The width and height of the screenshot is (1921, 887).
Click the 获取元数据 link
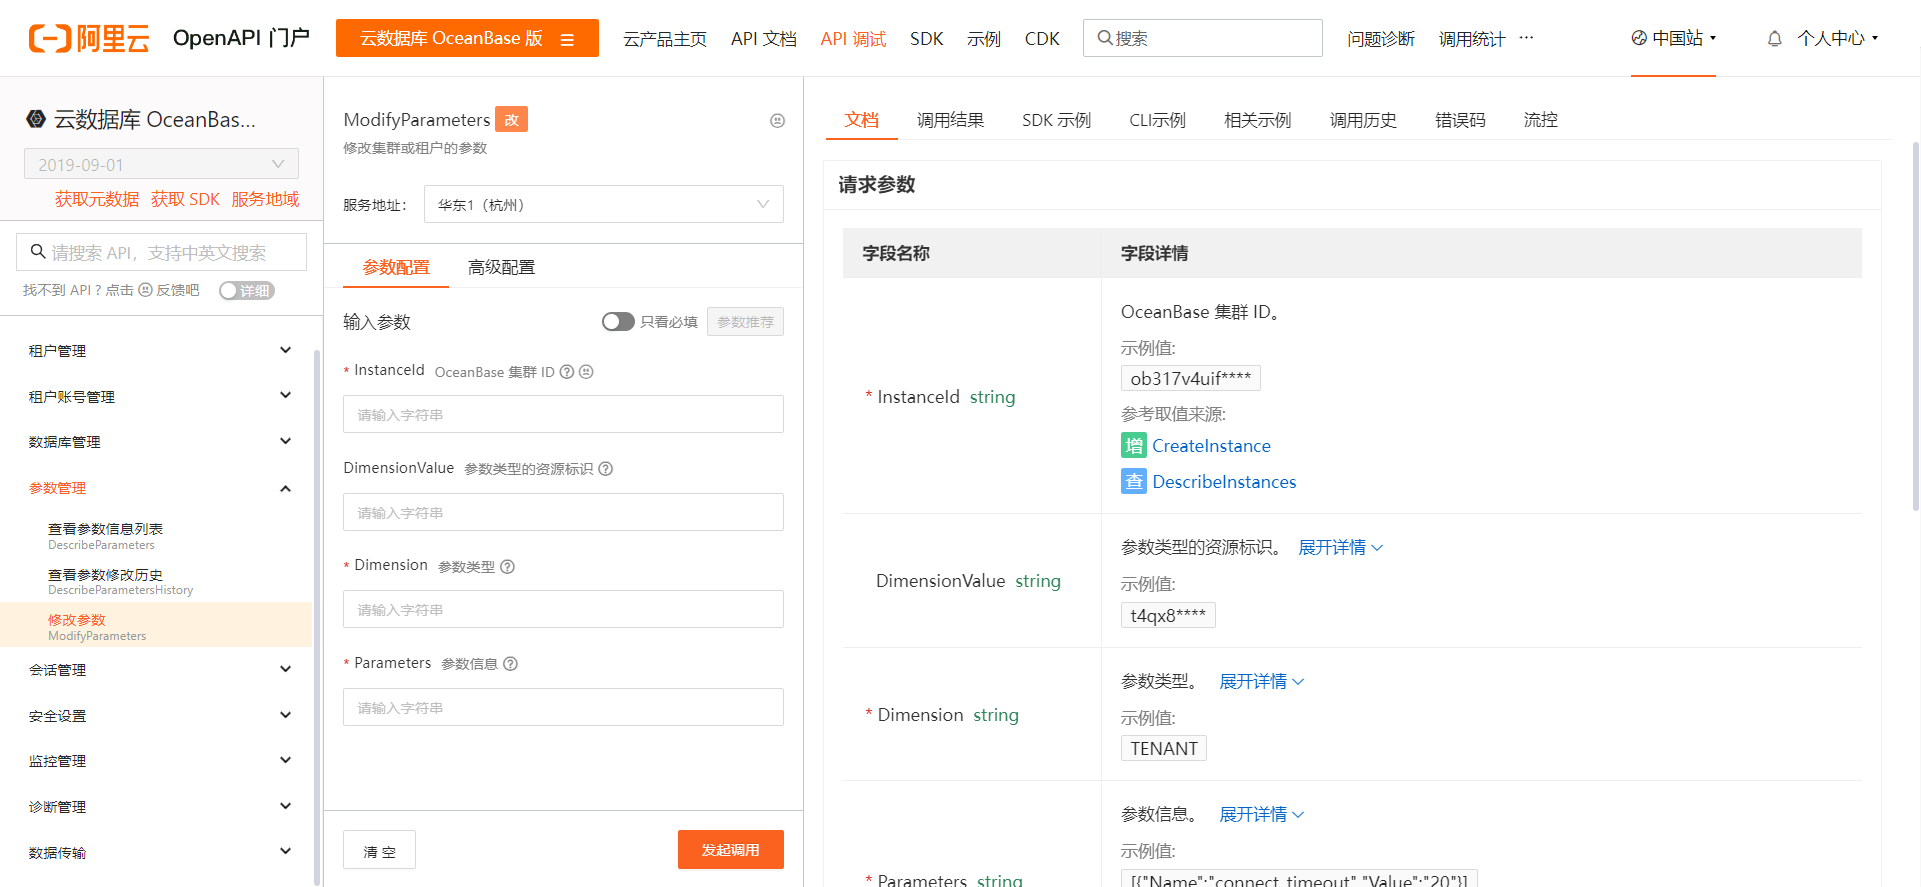(x=97, y=199)
